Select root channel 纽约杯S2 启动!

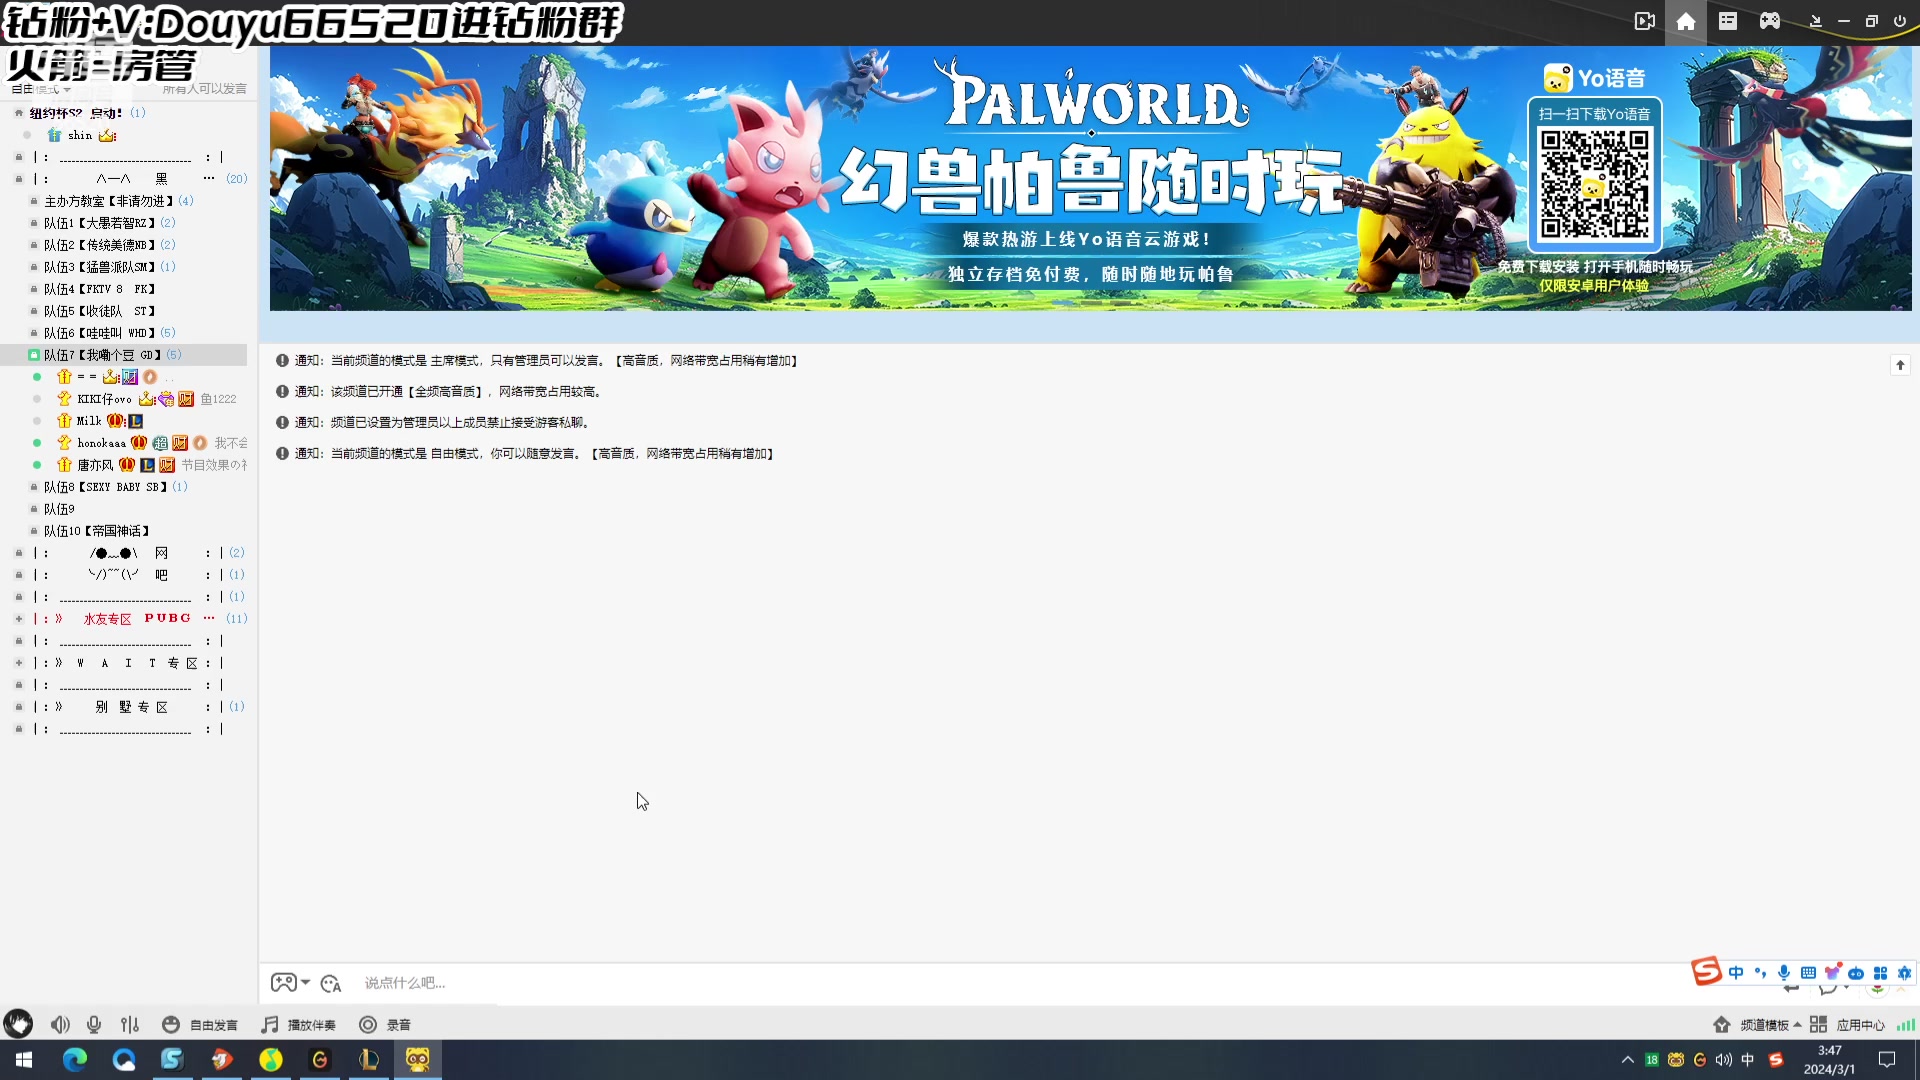[76, 113]
